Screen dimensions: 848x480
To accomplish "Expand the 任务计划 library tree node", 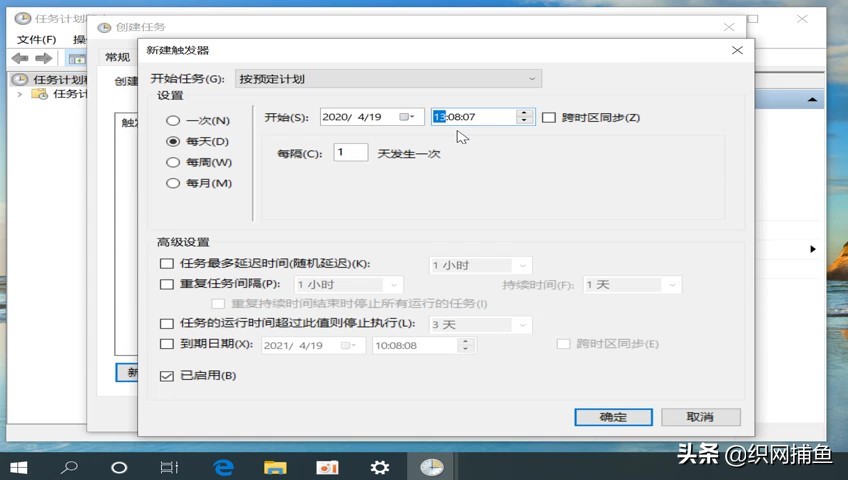I will tap(19, 94).
